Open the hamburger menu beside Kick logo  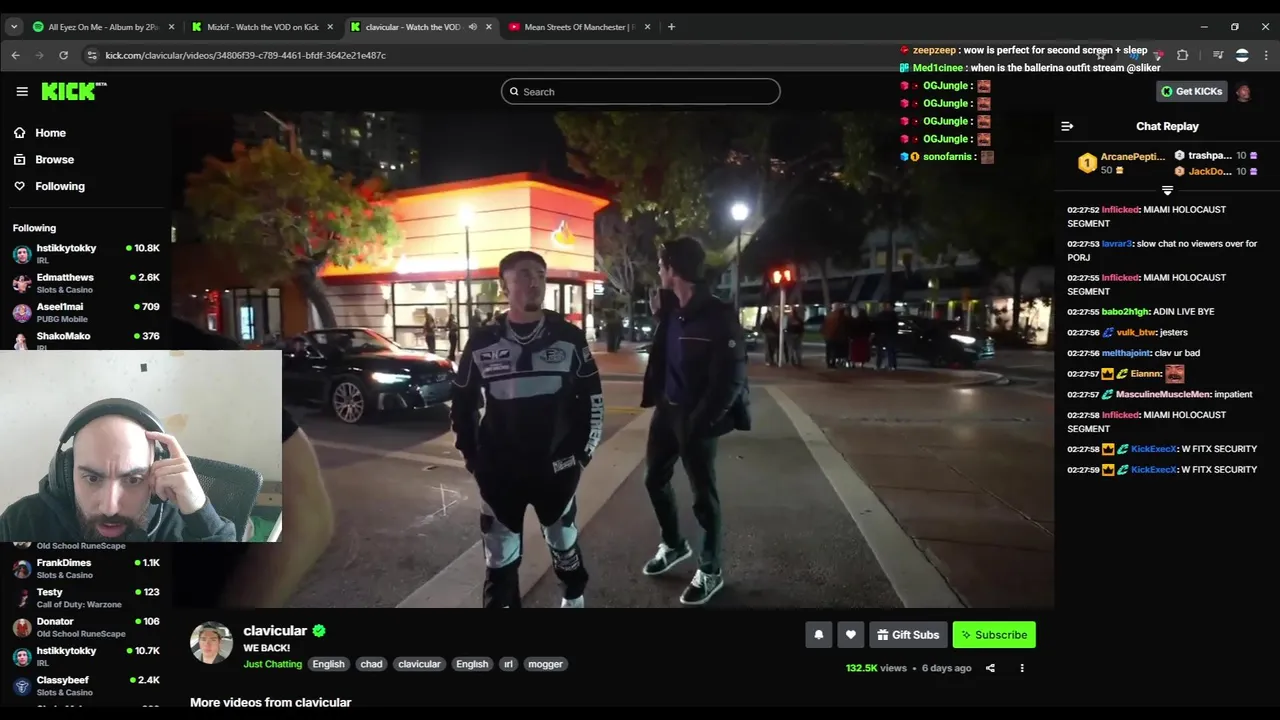pos(22,91)
